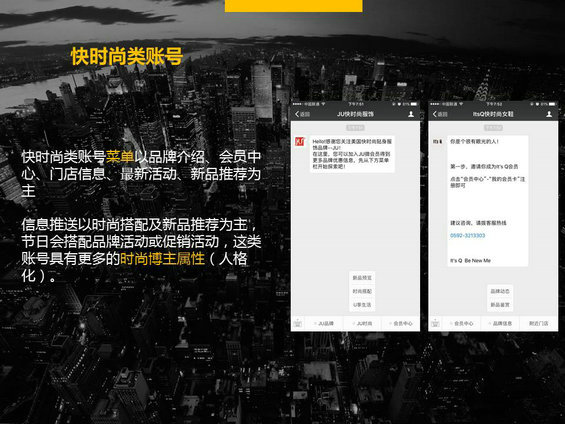The image size is (565, 424).
Task: Tap back arrow in JU快时尚服饰 chat
Action: (302, 114)
